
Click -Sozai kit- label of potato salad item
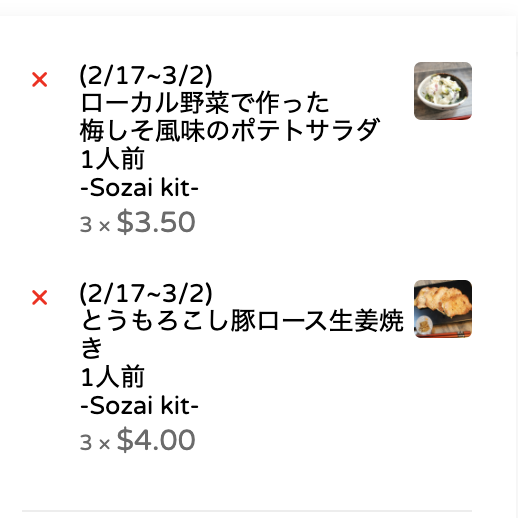point(139,188)
